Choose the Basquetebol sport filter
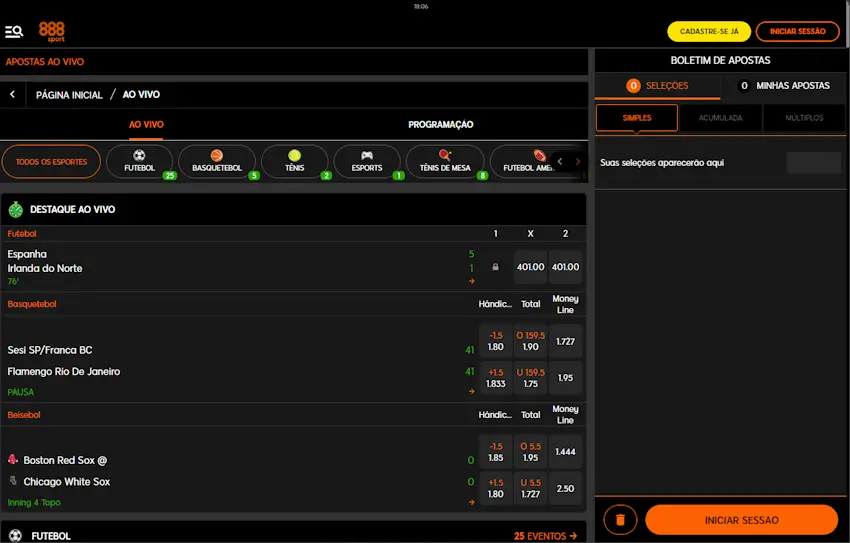This screenshot has width=850, height=543. click(217, 161)
